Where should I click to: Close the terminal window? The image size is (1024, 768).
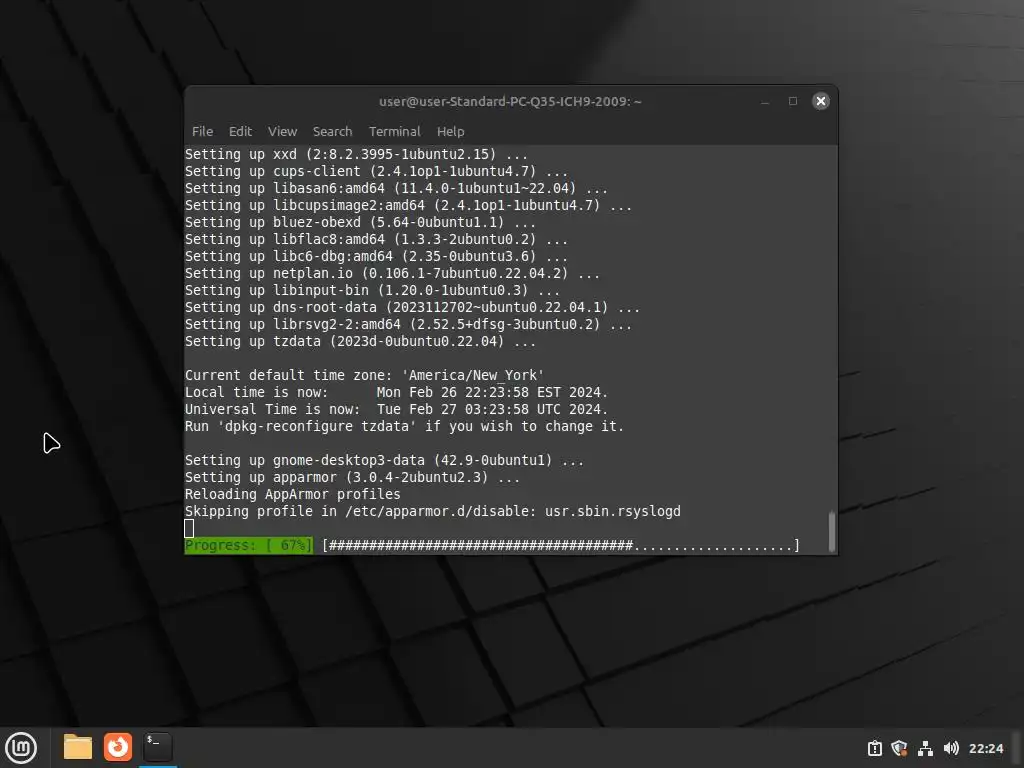821,101
